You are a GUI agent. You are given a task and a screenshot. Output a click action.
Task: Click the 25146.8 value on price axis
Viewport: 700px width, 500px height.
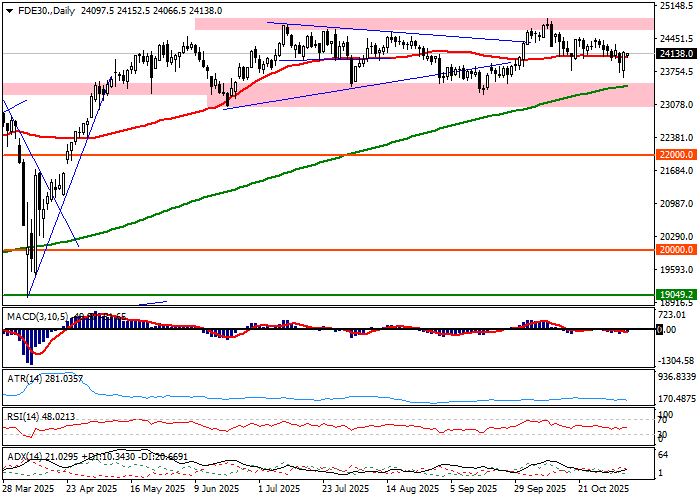tap(677, 5)
